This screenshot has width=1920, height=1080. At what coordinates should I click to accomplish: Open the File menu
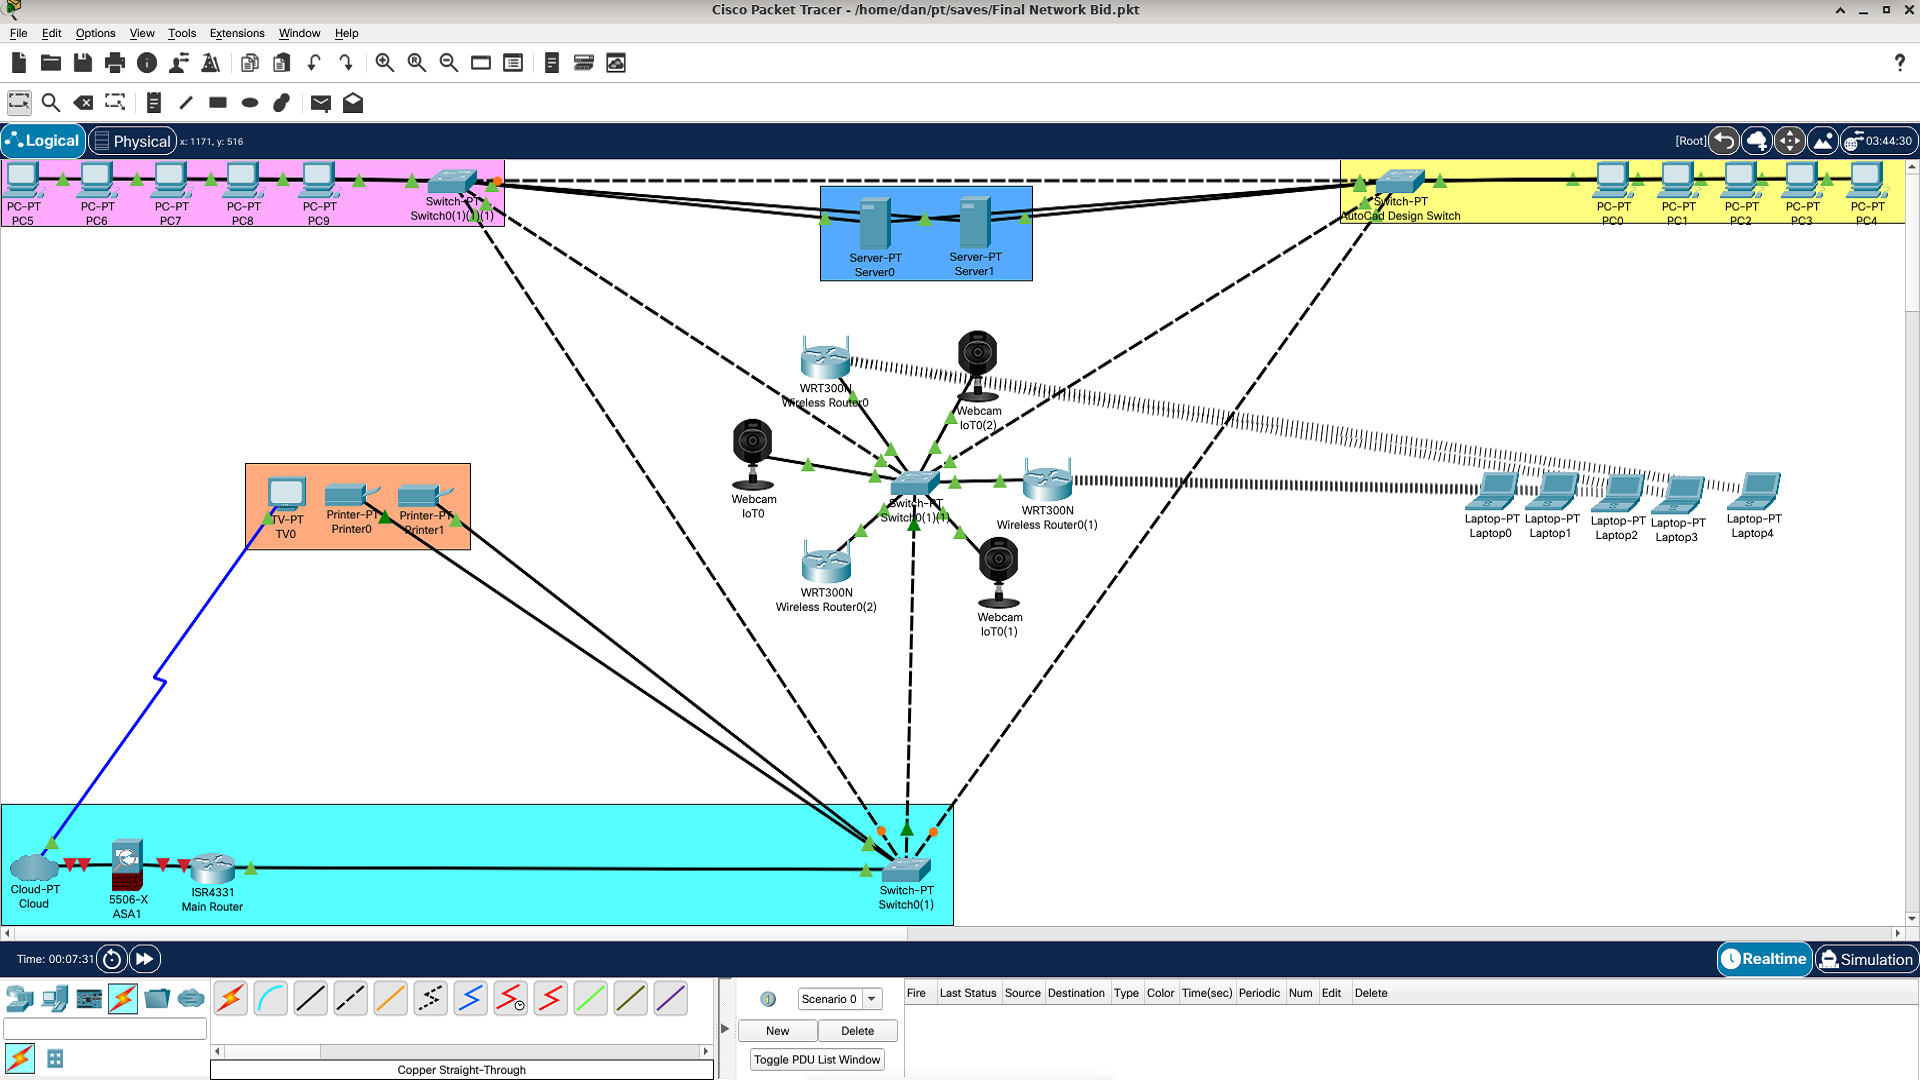[x=18, y=33]
